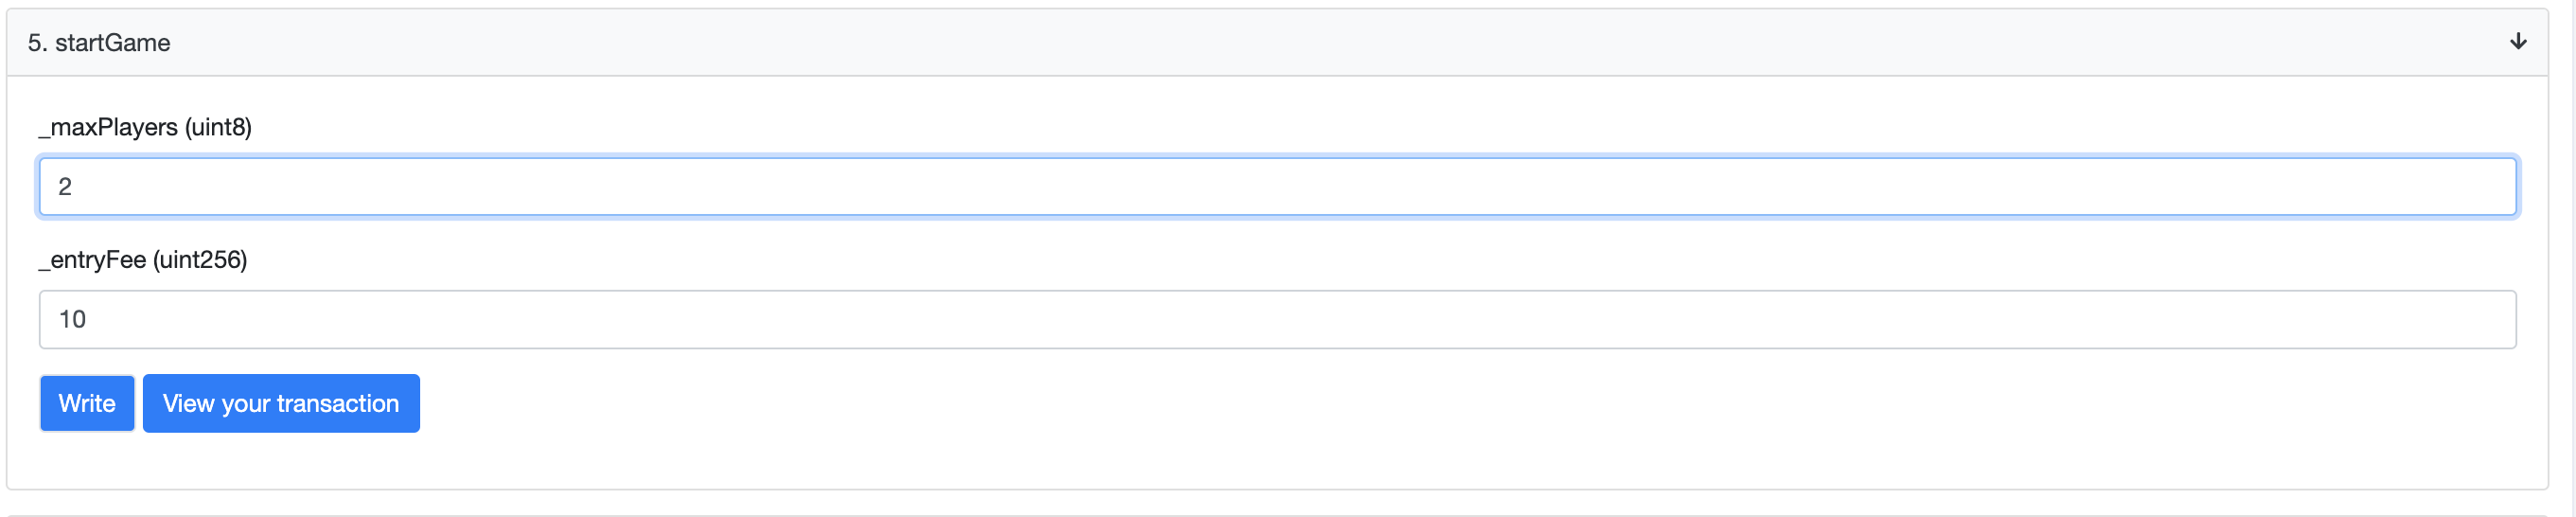The width and height of the screenshot is (2576, 517).
Task: Select the uint256 entry fee text box
Action: pos(1276,320)
